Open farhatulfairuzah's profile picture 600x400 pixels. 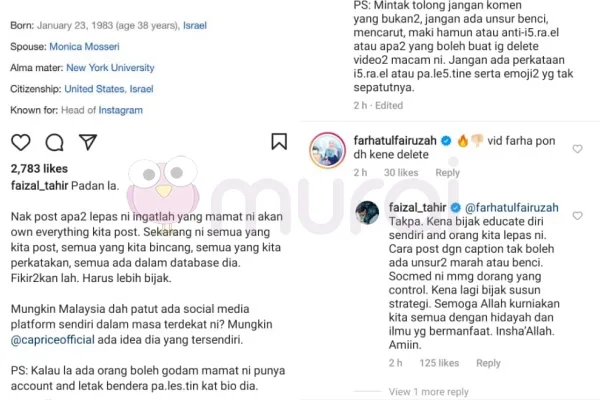tap(328, 150)
